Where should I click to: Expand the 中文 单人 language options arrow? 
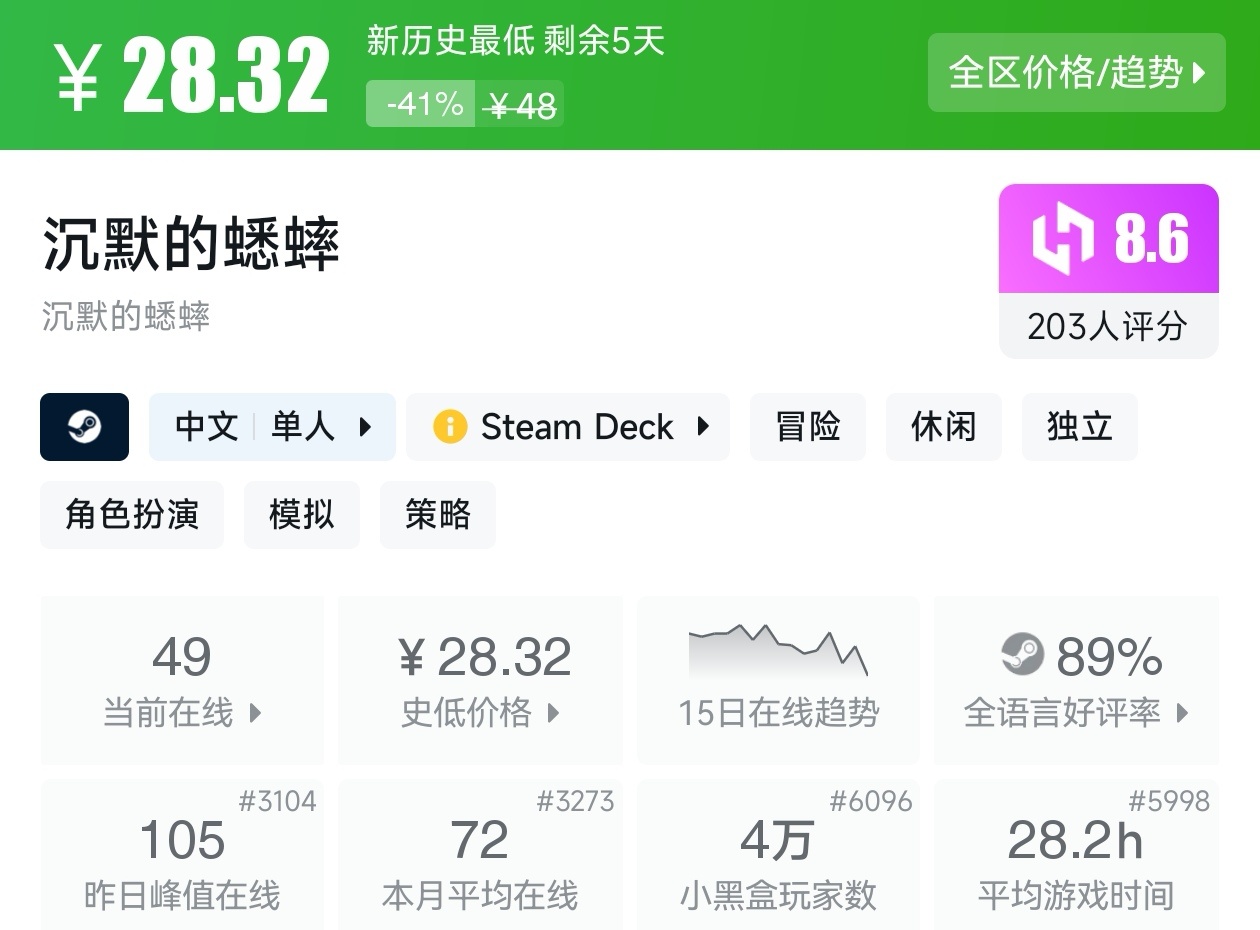pos(365,427)
